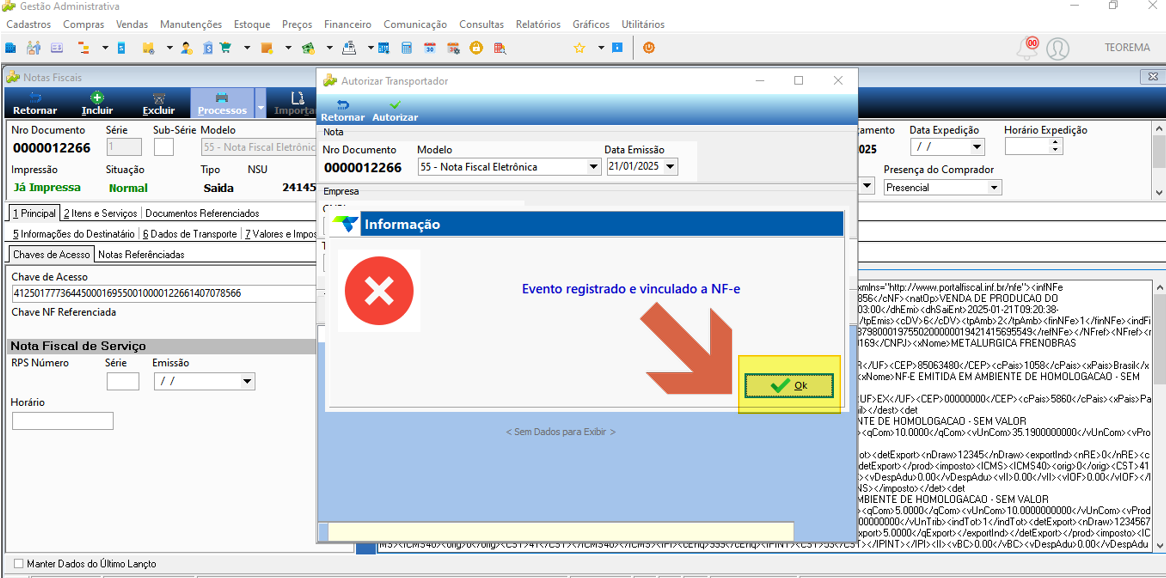Click the red table with magnifier icon
The width and height of the screenshot is (1166, 578).
pos(500,48)
